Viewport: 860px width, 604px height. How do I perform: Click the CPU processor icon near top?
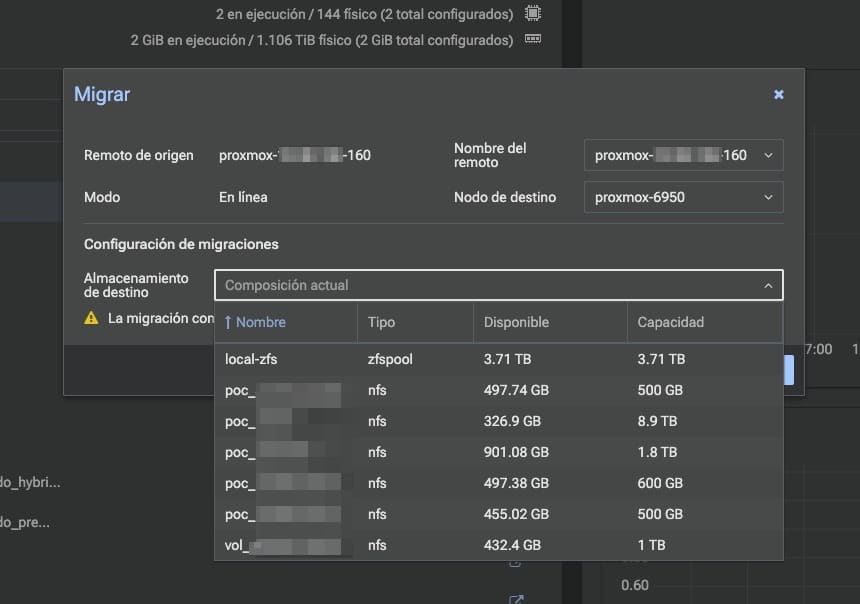click(x=533, y=13)
